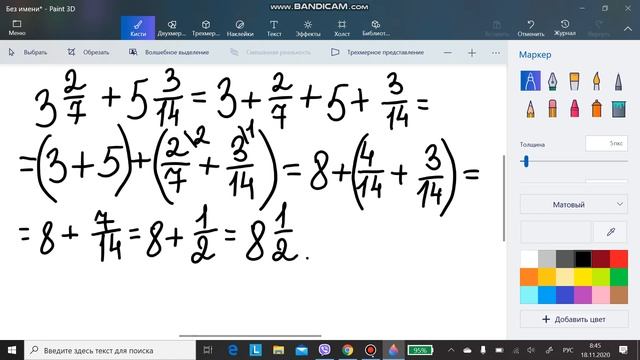Viewport: 640px width, 360px height.
Task: Open the Матовый material dropdown
Action: pos(574,204)
